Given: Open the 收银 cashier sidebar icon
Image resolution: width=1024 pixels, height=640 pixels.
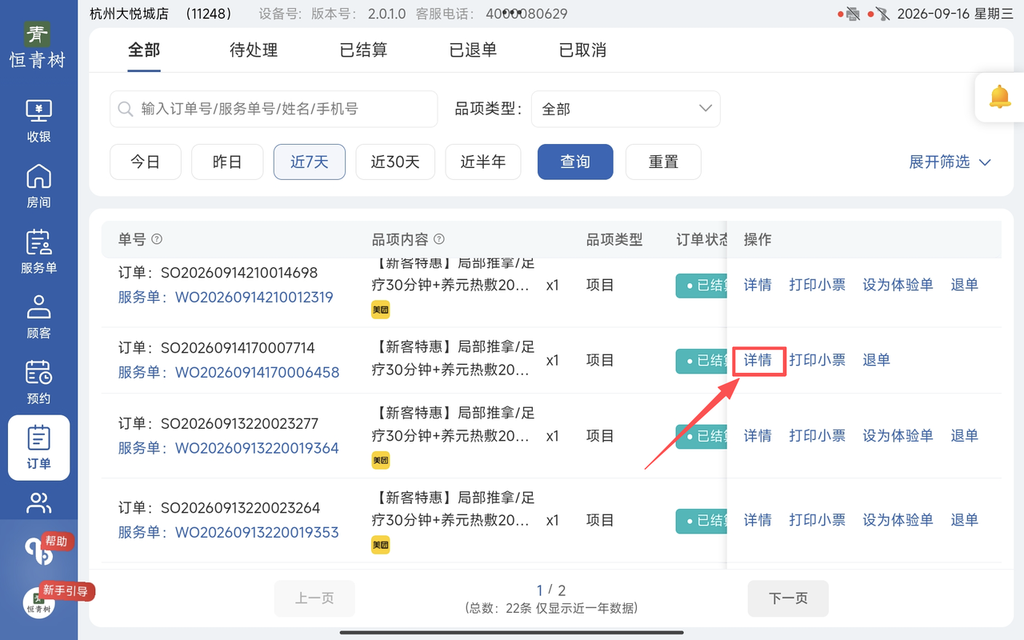Looking at the screenshot, I should (39, 121).
